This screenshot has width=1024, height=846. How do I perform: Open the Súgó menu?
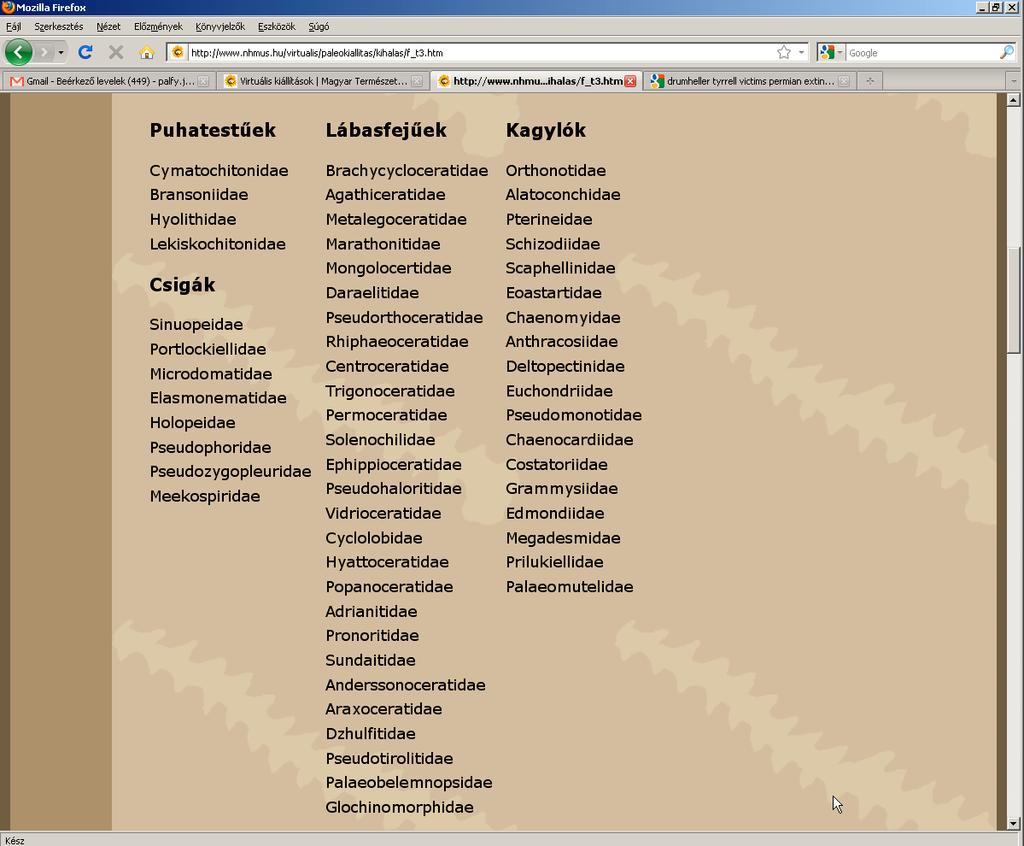(x=319, y=27)
